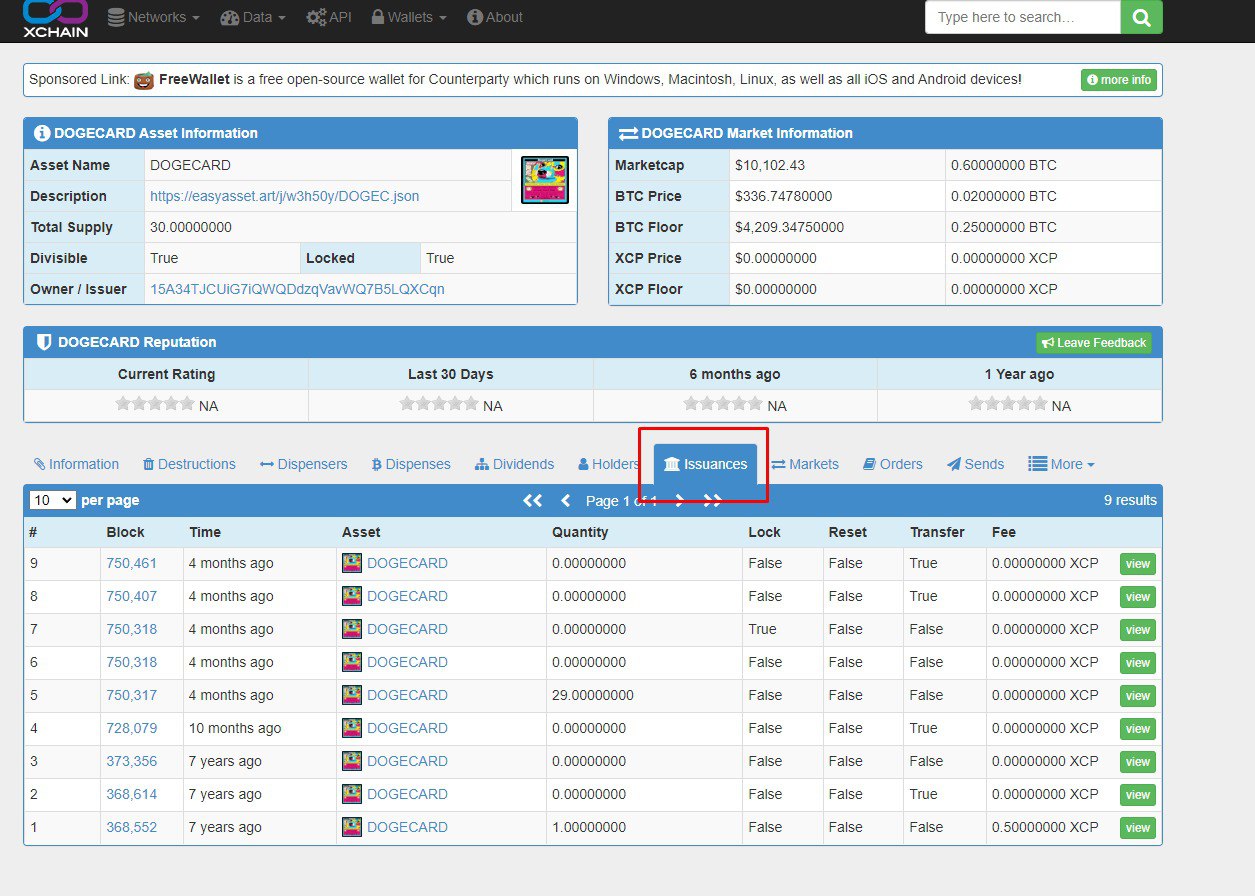The height and width of the screenshot is (896, 1255).
Task: Switch to the Holders tab
Action: pos(608,464)
